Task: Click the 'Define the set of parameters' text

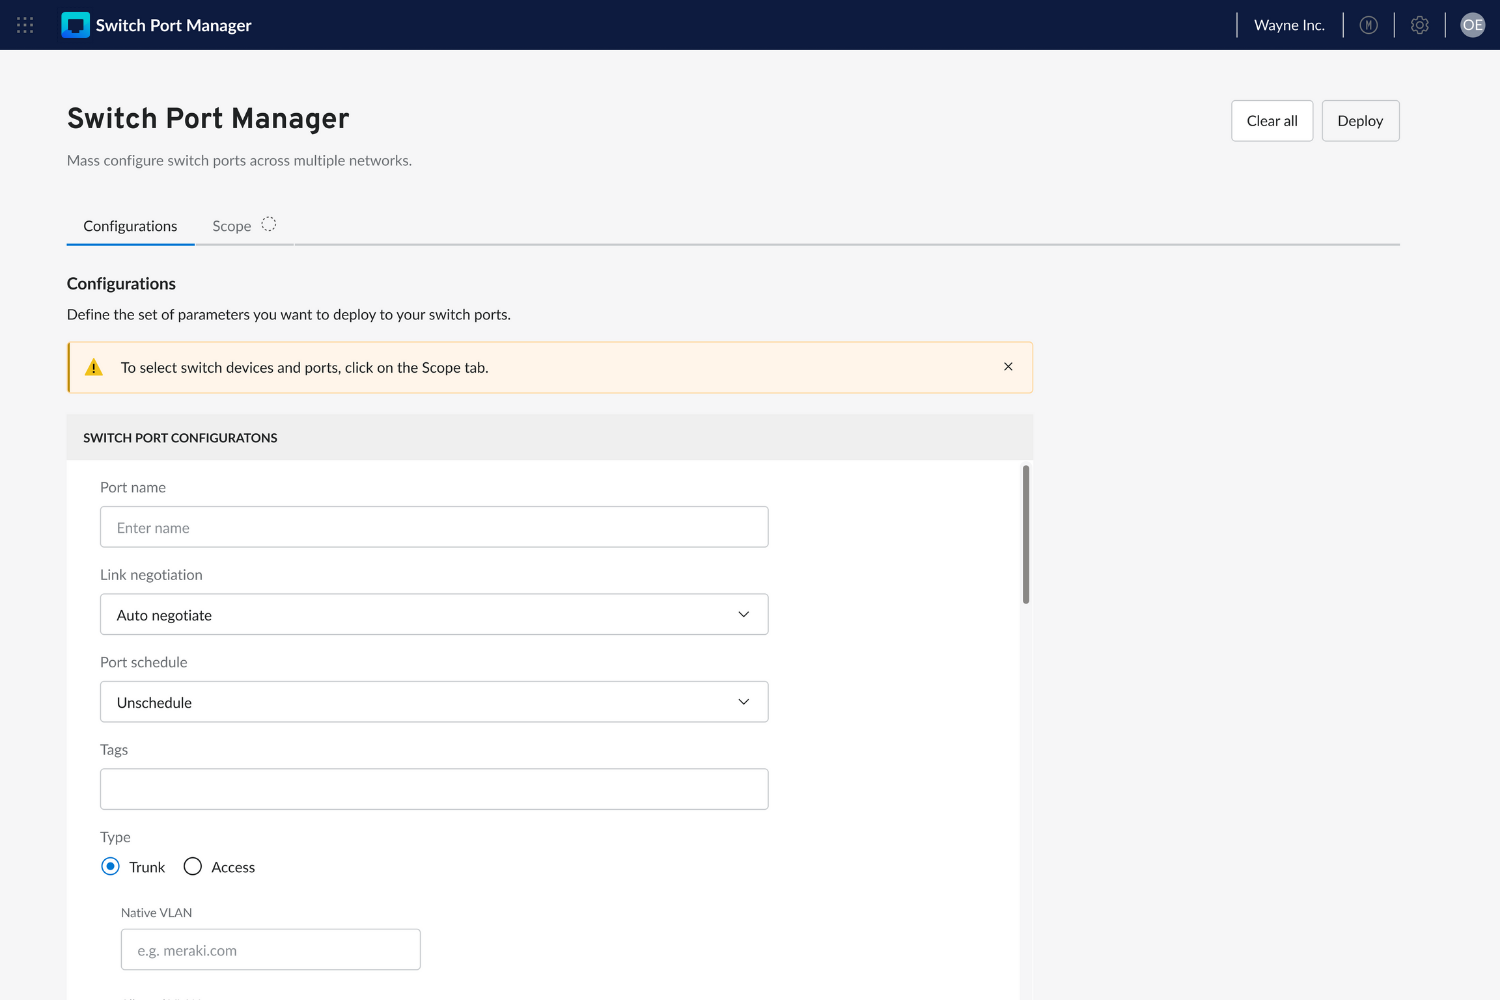Action: coord(289,314)
